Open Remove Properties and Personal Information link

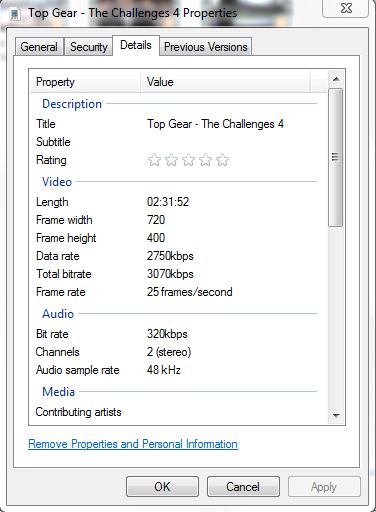coord(133,444)
